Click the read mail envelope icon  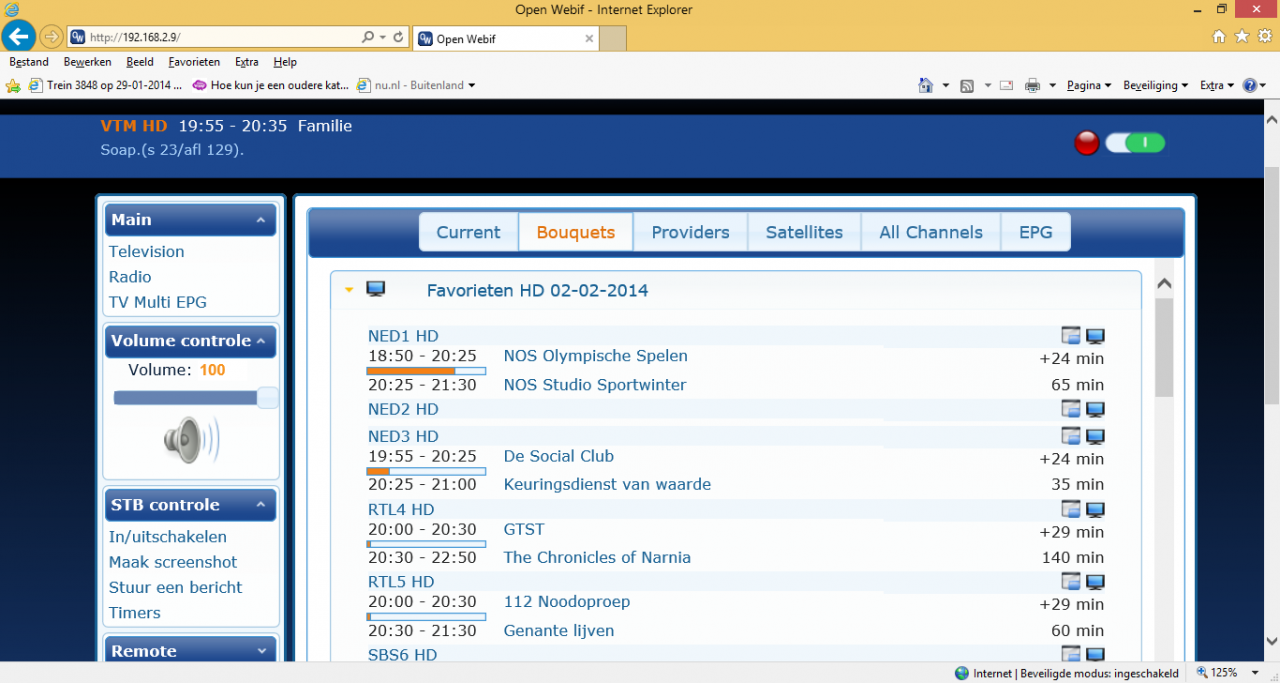1006,86
